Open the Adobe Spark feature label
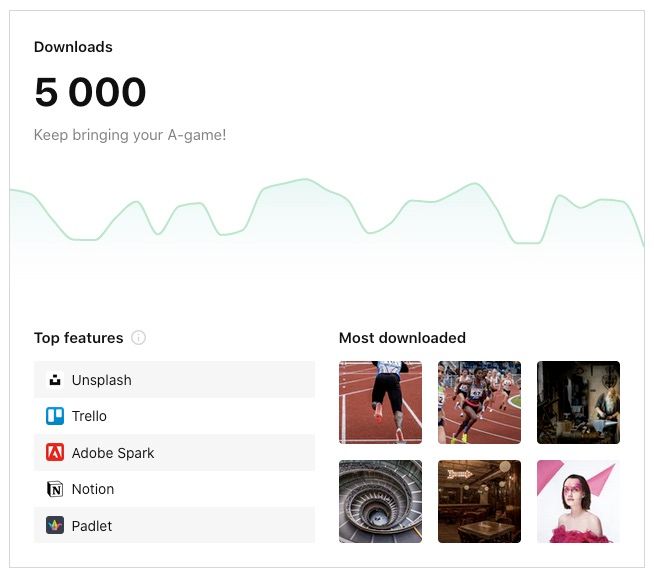The width and height of the screenshot is (654, 578). coord(113,453)
